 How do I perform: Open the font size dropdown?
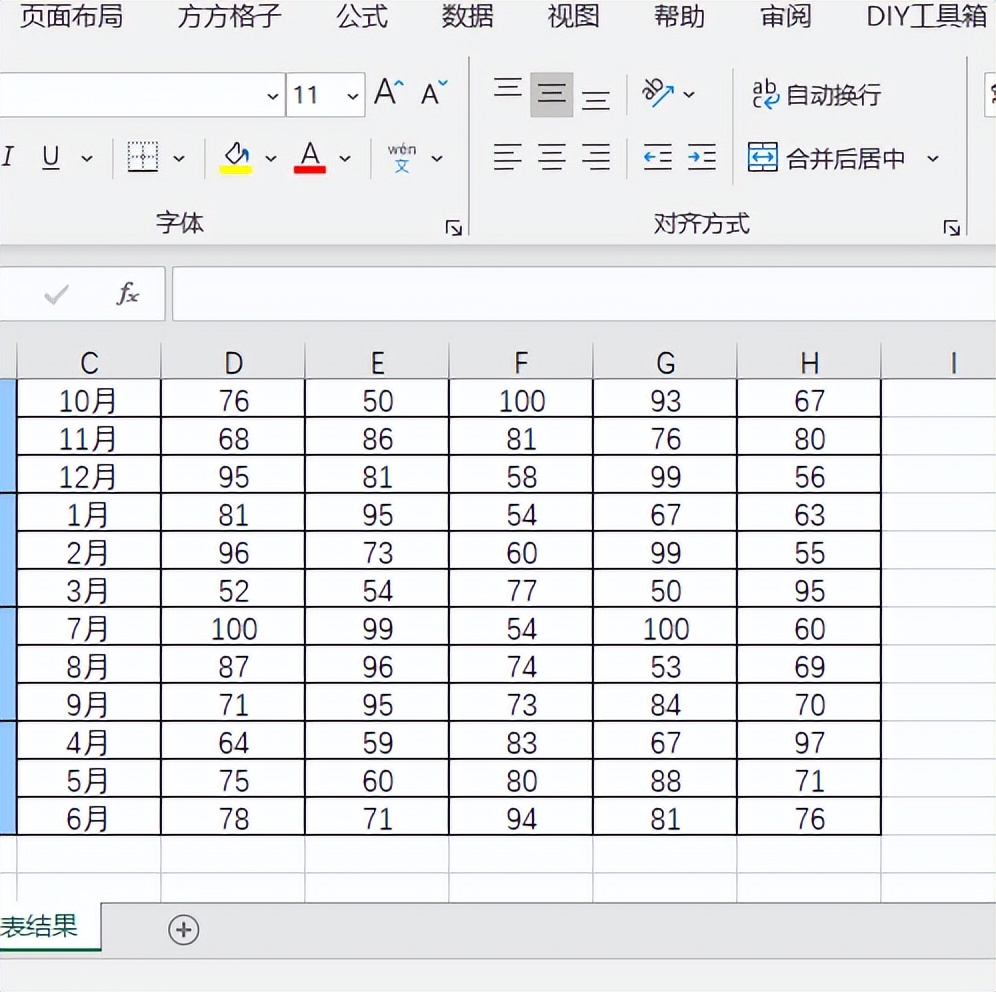pyautogui.click(x=352, y=96)
